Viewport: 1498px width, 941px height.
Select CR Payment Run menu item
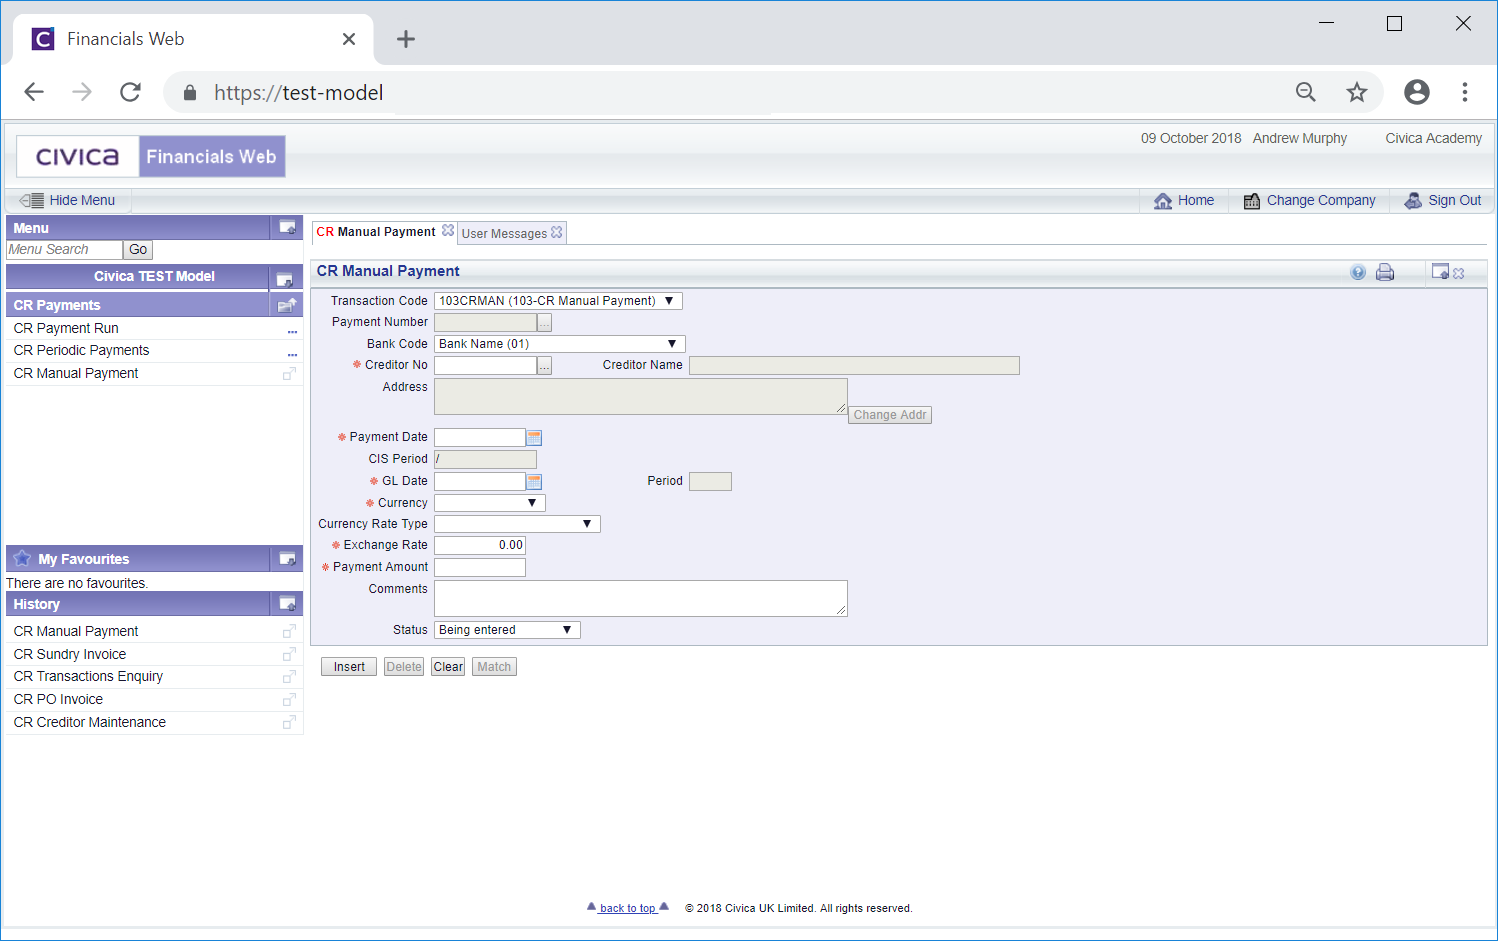(x=66, y=328)
